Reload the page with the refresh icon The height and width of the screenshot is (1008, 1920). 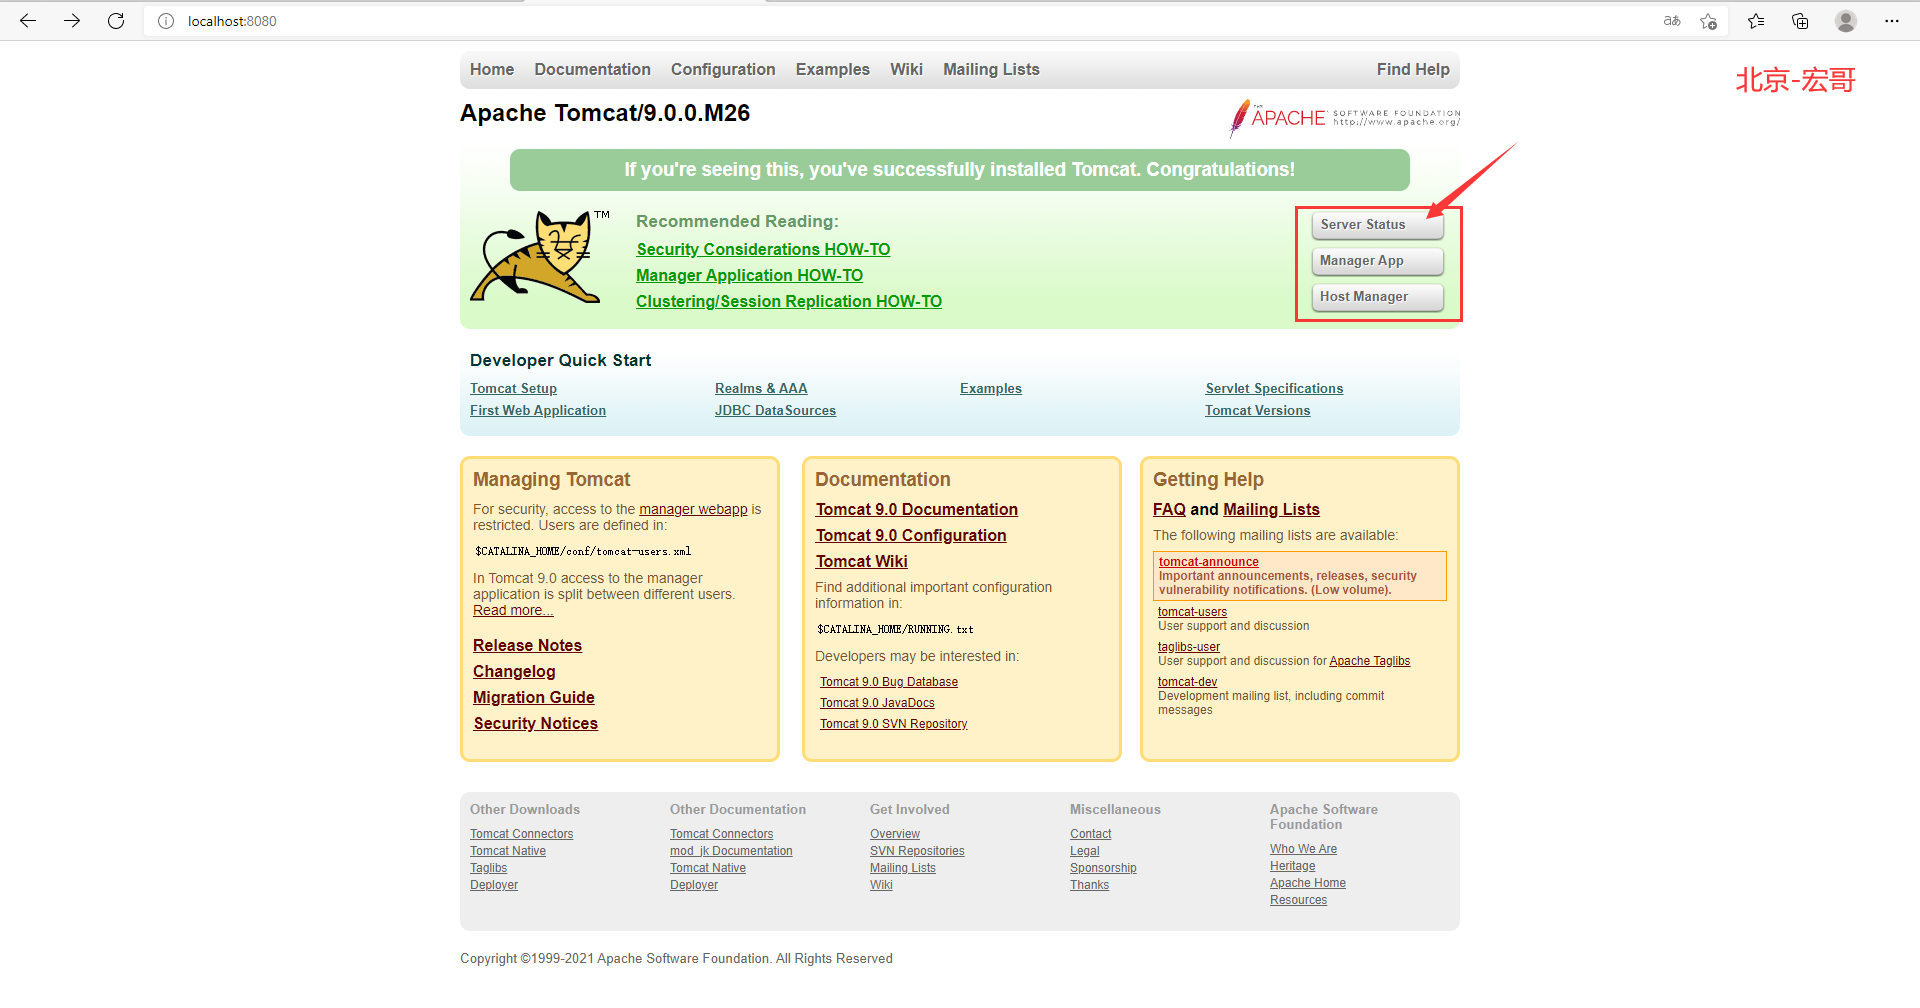click(x=116, y=21)
